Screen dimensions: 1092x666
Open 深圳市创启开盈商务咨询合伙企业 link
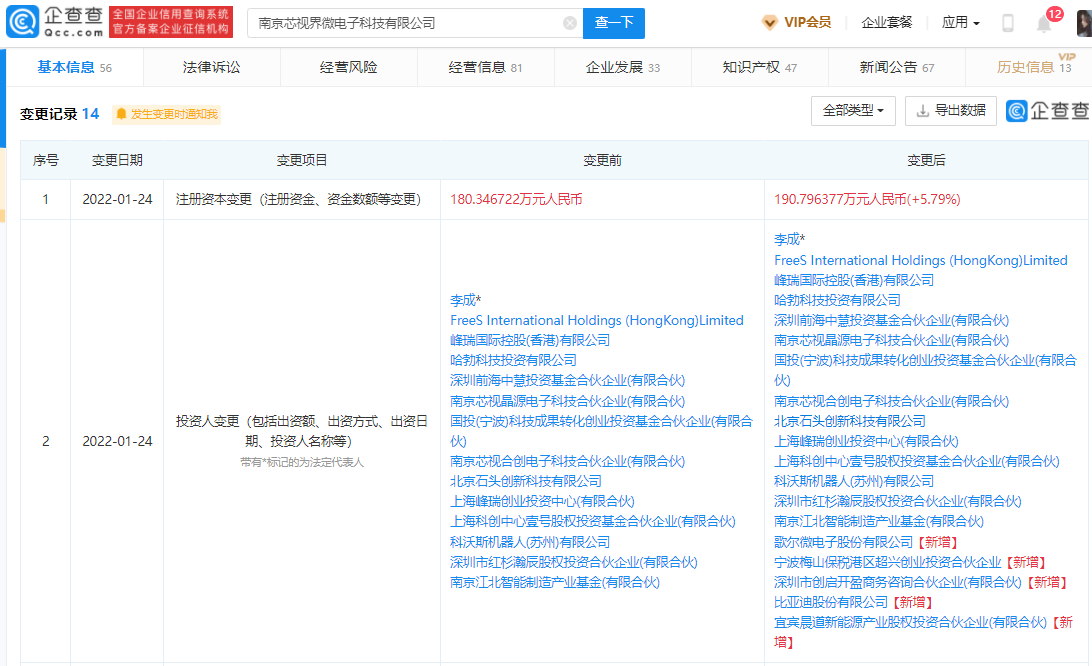pyautogui.click(x=898, y=582)
